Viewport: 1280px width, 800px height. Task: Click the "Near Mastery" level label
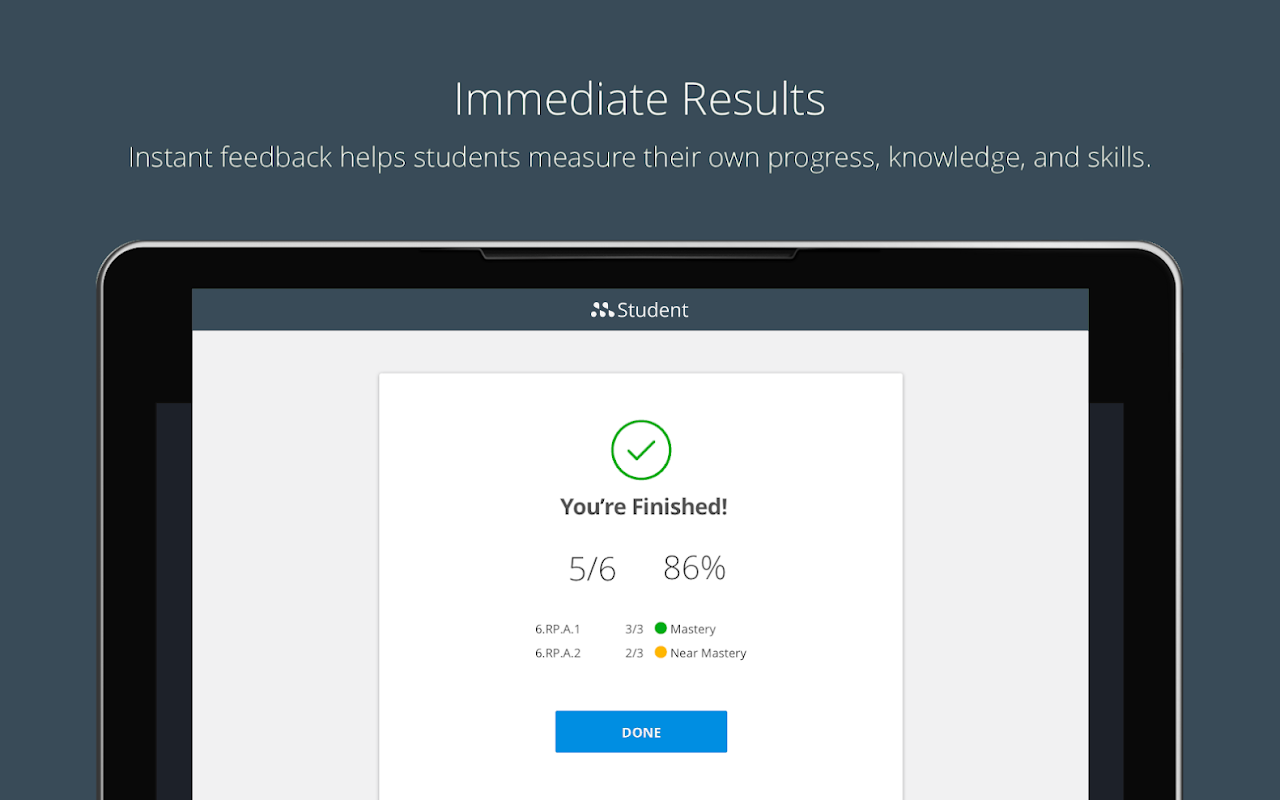pos(708,653)
